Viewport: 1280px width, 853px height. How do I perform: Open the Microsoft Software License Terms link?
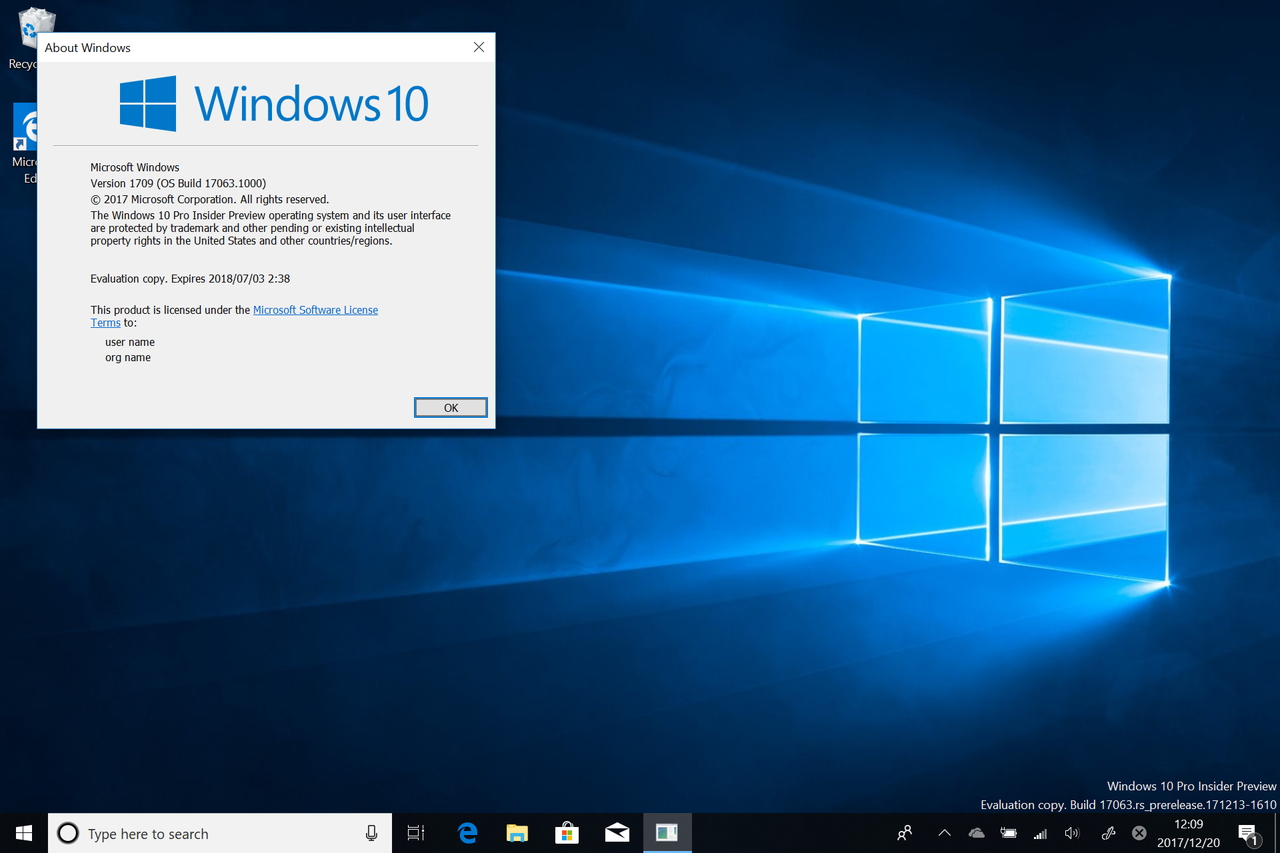tap(315, 310)
